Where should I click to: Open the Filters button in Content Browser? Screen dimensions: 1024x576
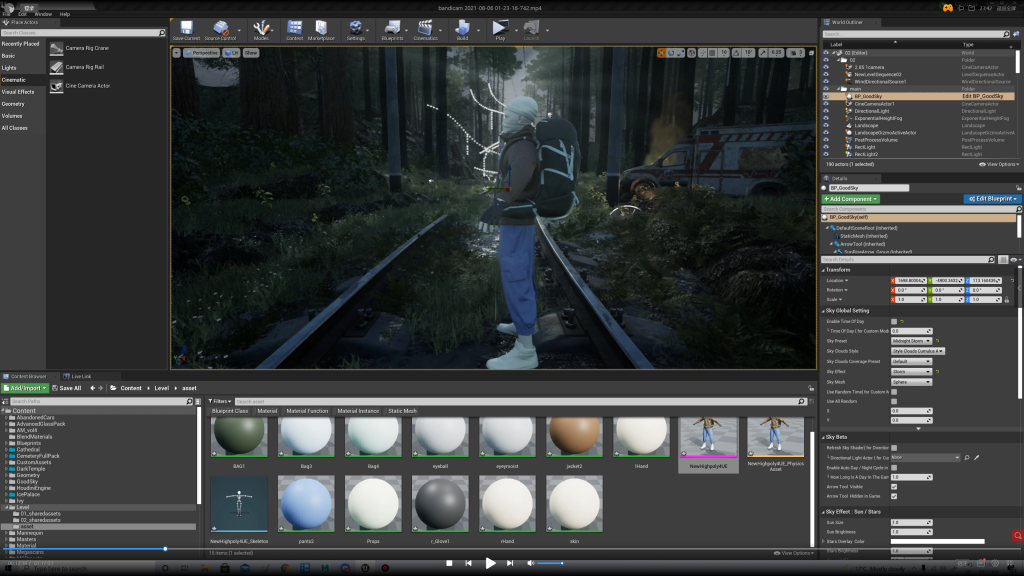point(219,402)
